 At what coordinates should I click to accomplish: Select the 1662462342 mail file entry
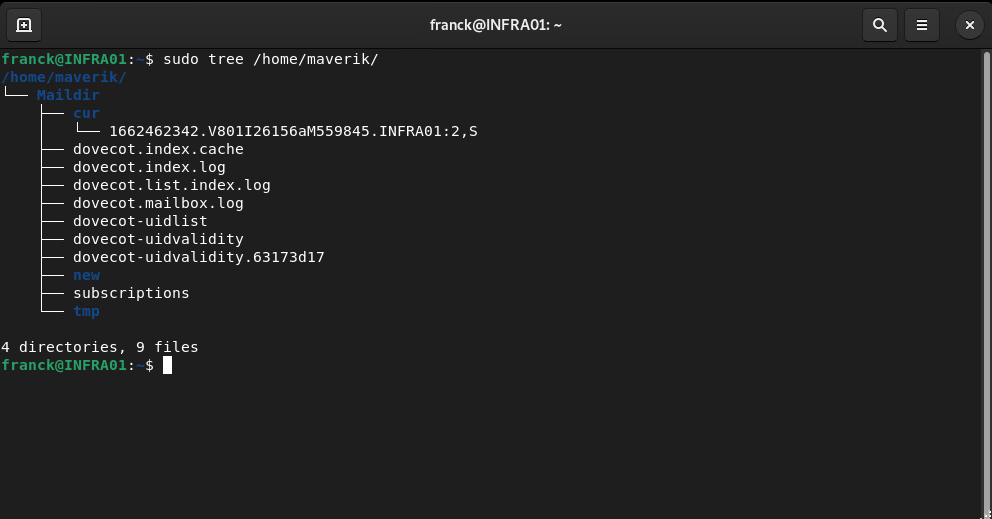(293, 131)
